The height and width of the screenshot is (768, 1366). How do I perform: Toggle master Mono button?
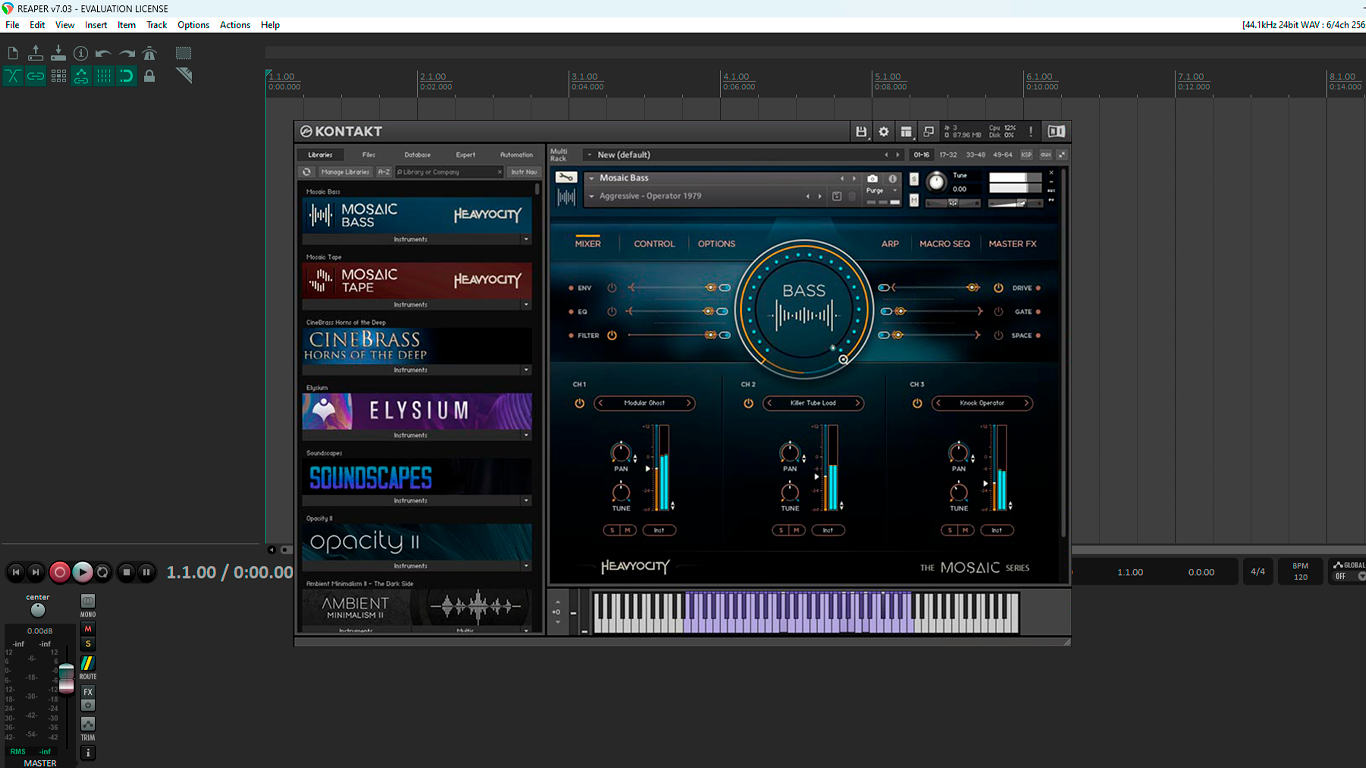click(x=88, y=601)
